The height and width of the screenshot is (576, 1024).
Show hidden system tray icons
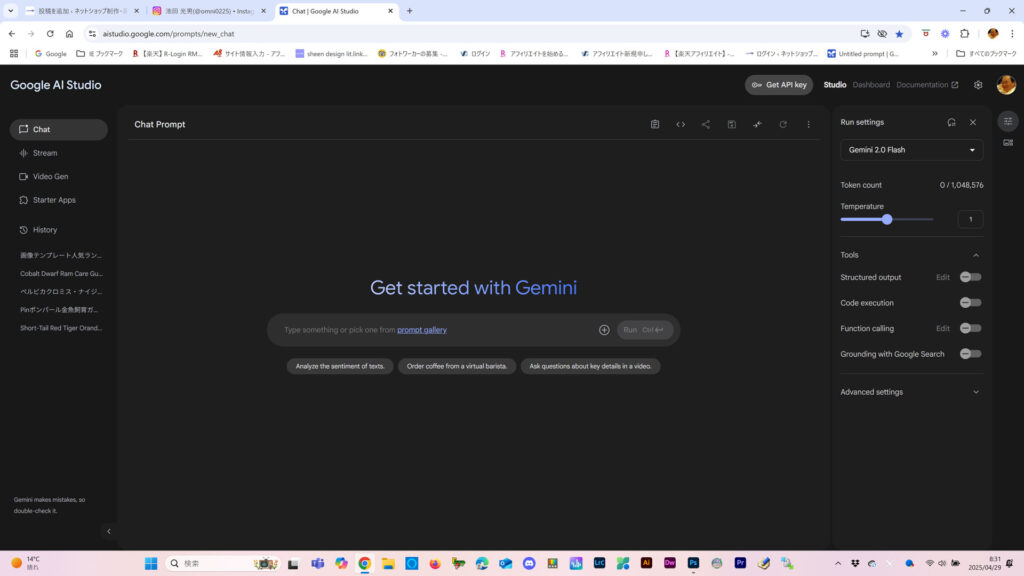tap(838, 563)
